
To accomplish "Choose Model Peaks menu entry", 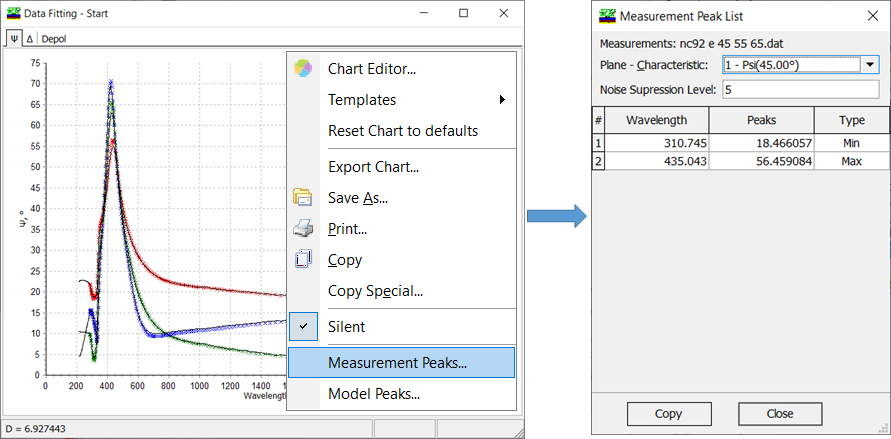I will (x=374, y=394).
